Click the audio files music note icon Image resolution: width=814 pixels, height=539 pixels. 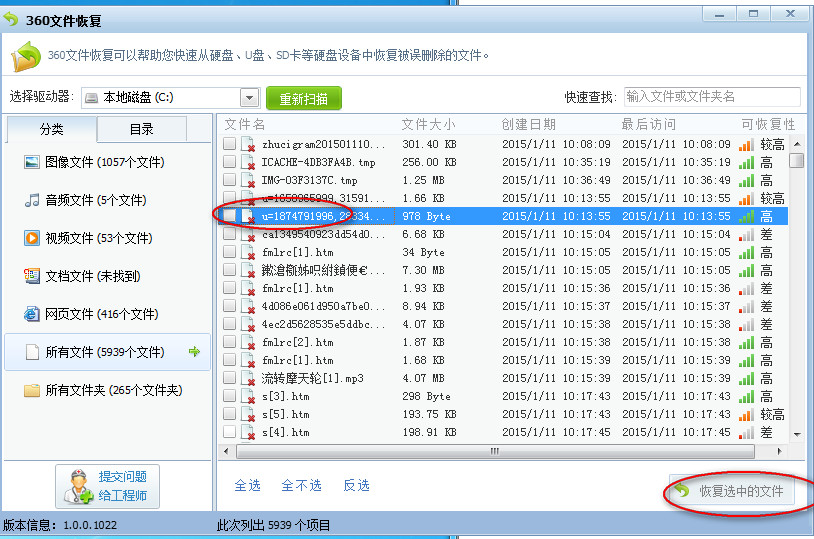coord(31,200)
